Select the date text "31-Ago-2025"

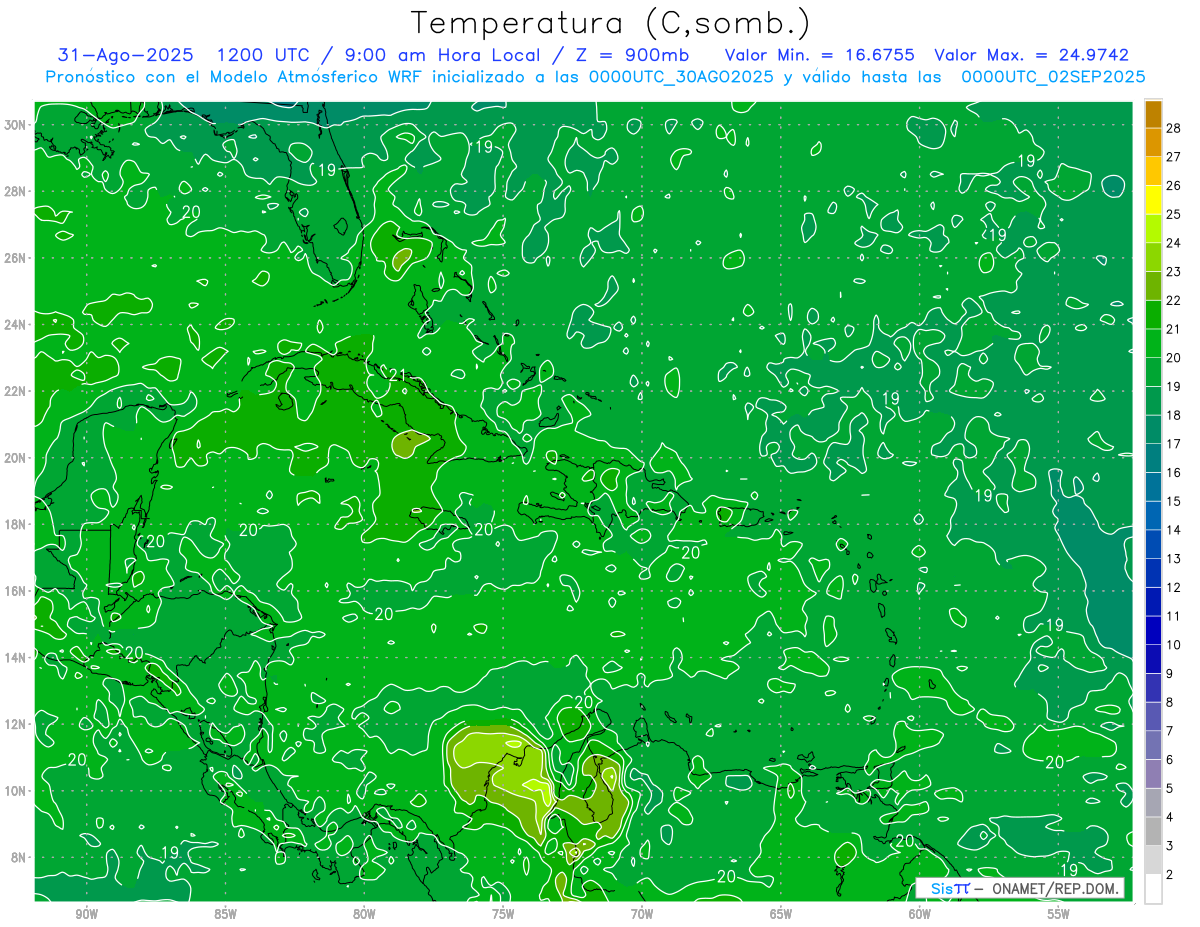(127, 56)
